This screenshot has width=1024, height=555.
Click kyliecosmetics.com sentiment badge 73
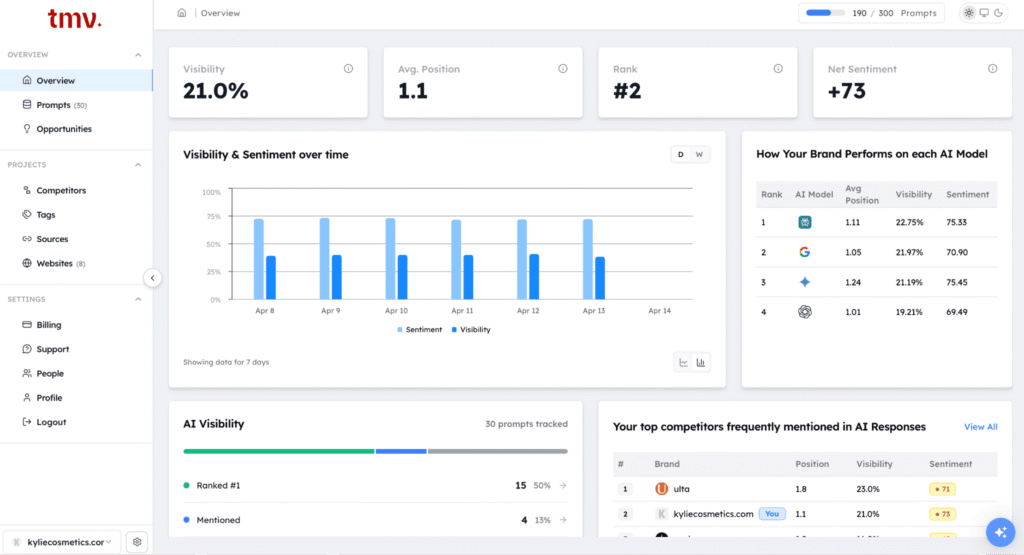tap(942, 515)
